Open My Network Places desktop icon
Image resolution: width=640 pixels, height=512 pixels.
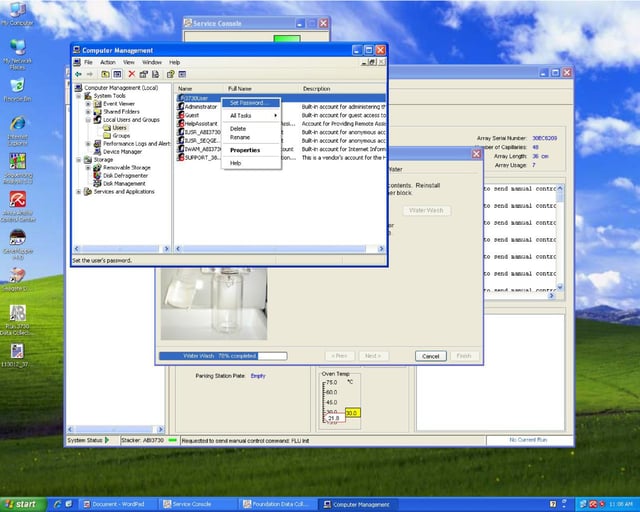click(x=17, y=55)
